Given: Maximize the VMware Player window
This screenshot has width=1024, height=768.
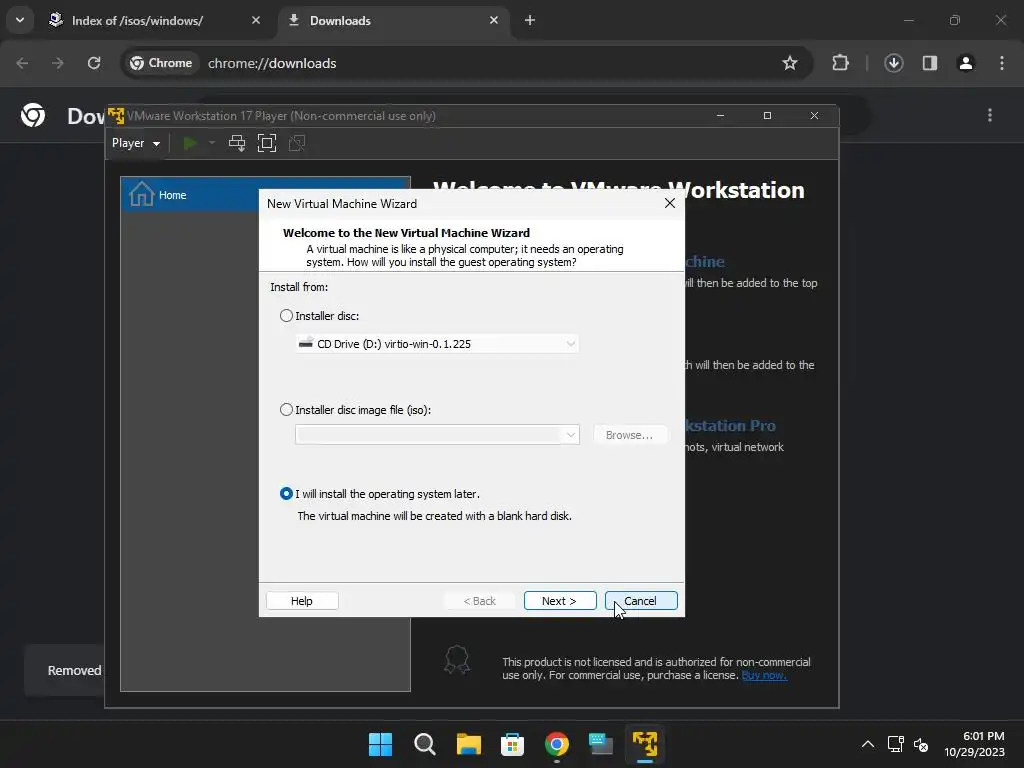Looking at the screenshot, I should click(x=767, y=116).
